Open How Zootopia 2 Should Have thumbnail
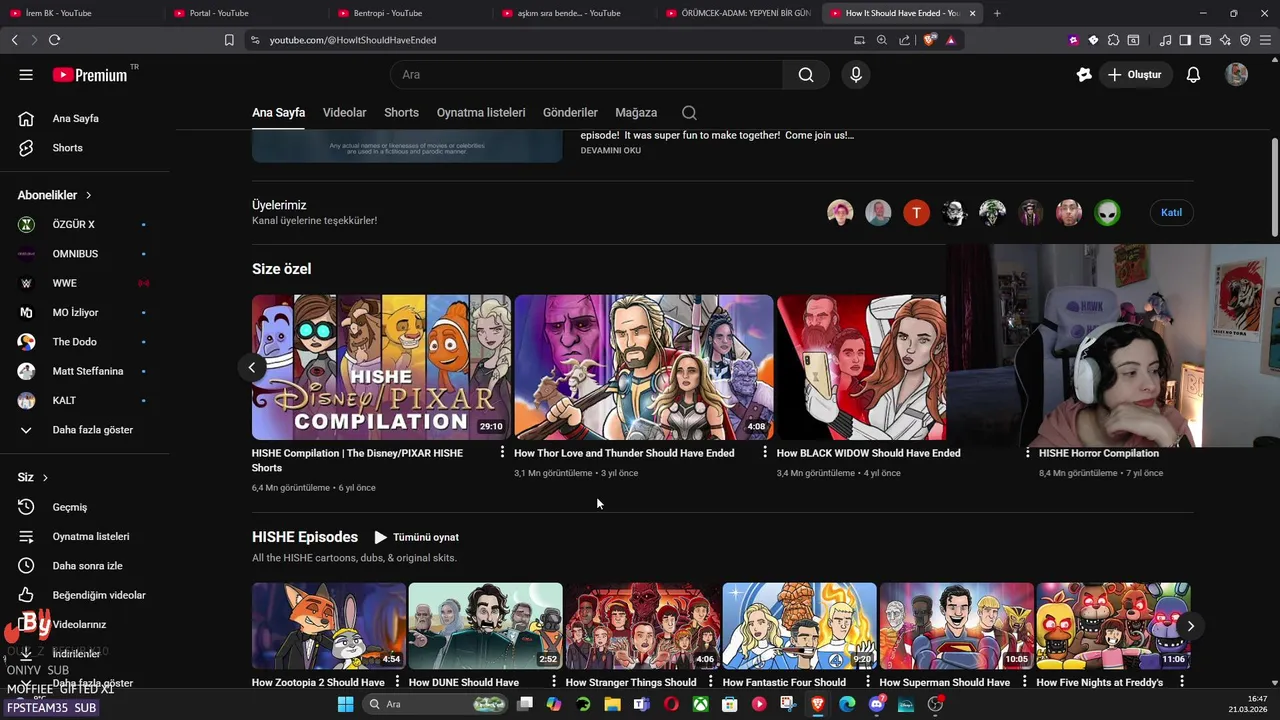The width and height of the screenshot is (1280, 720). point(329,626)
